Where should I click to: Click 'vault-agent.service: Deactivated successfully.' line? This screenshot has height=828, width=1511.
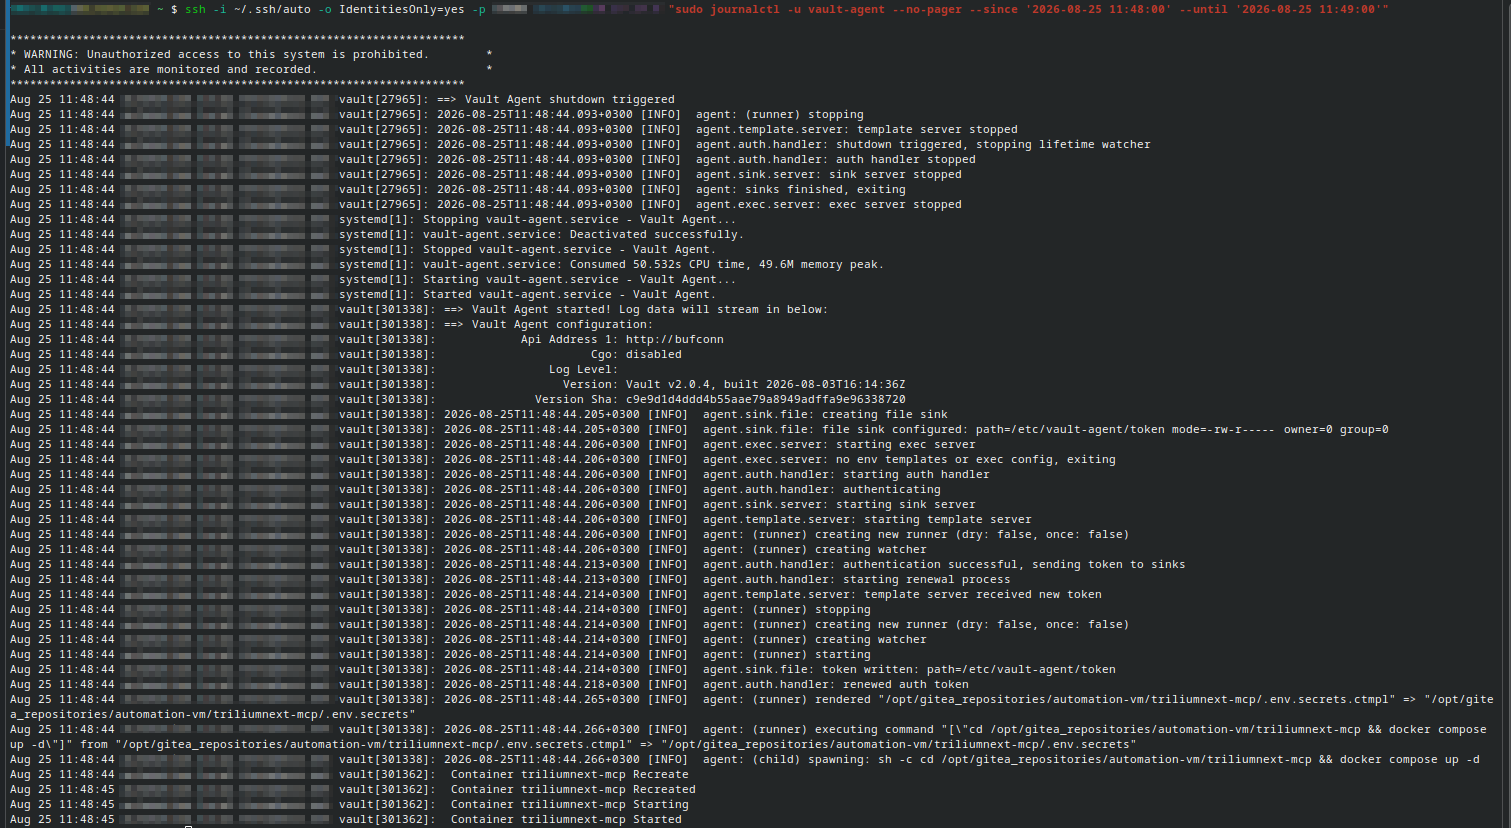click(x=583, y=234)
